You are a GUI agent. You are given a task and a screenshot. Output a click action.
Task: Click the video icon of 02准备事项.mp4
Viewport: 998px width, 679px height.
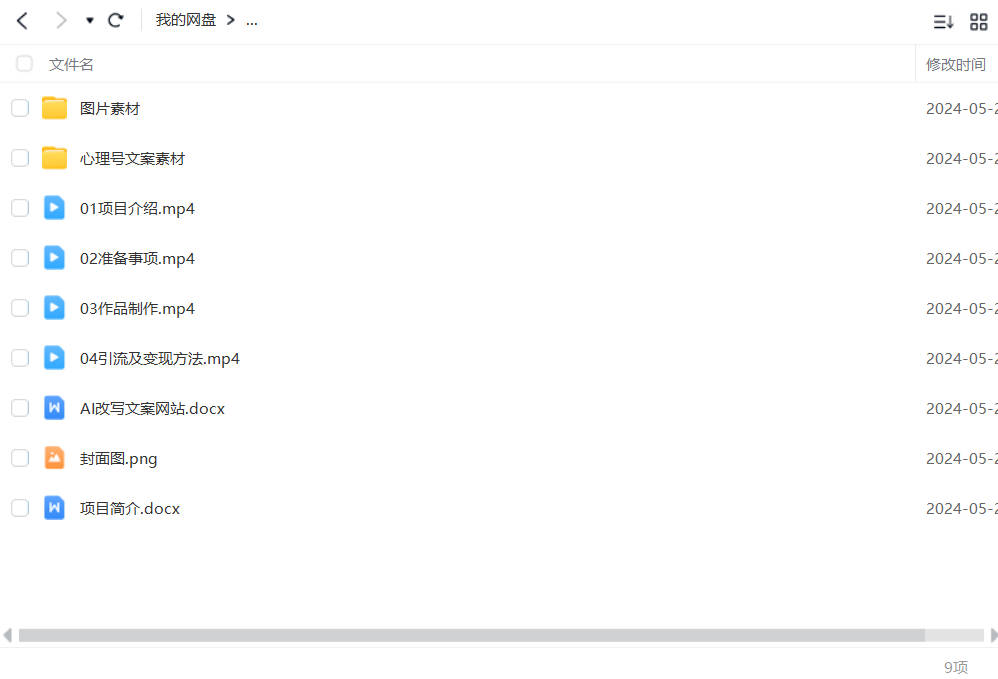coord(54,258)
